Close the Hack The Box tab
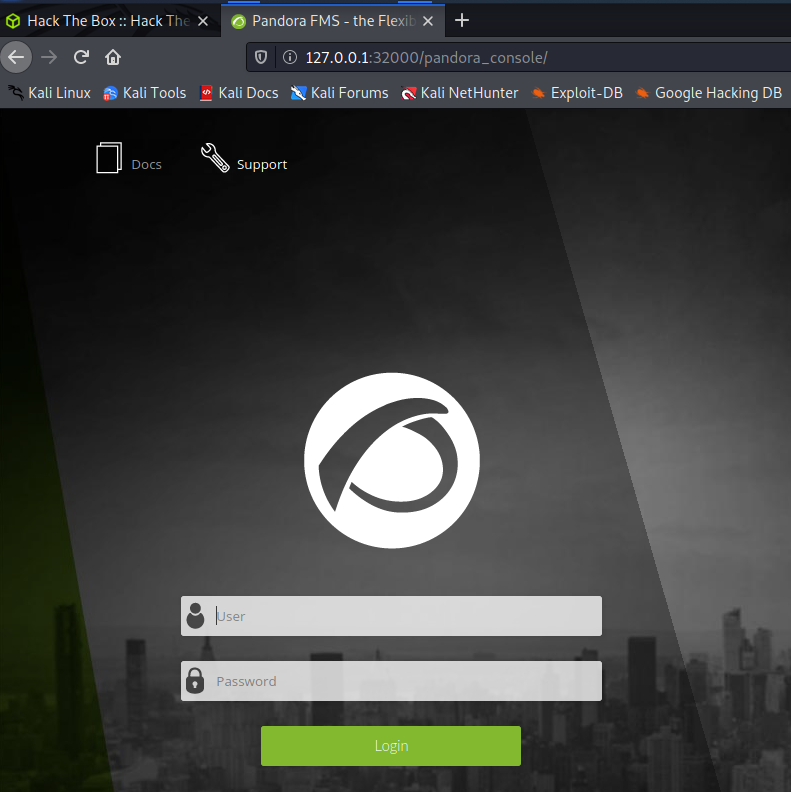 click(203, 21)
